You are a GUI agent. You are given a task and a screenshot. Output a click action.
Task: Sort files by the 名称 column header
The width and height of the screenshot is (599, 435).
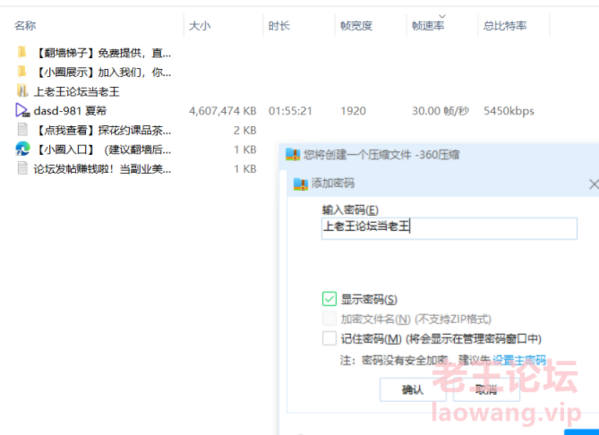25,26
